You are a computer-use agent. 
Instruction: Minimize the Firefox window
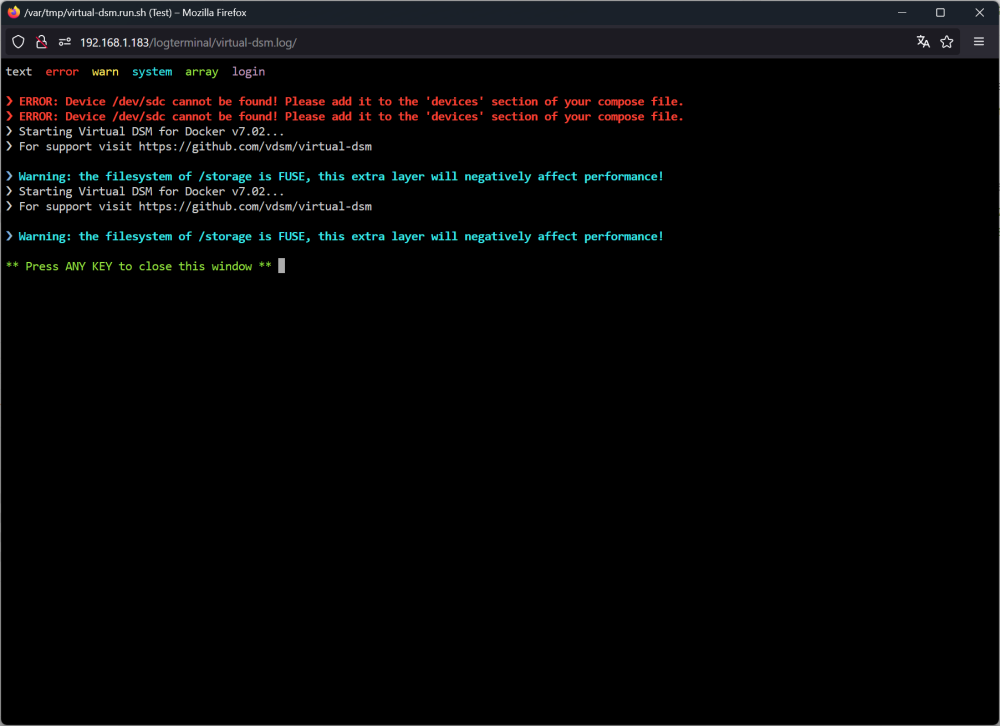click(x=902, y=12)
